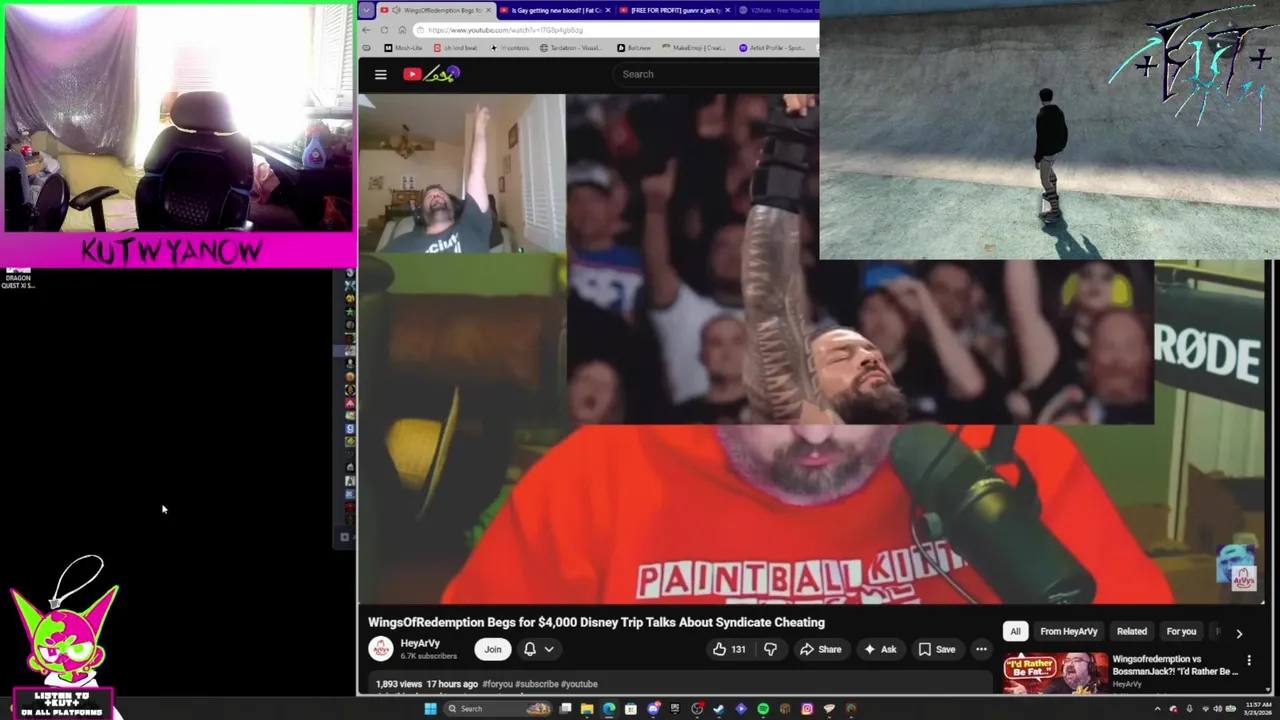Select the 'From HeyArVy' filter chip
Screen dimensions: 1280x720
click(1068, 631)
